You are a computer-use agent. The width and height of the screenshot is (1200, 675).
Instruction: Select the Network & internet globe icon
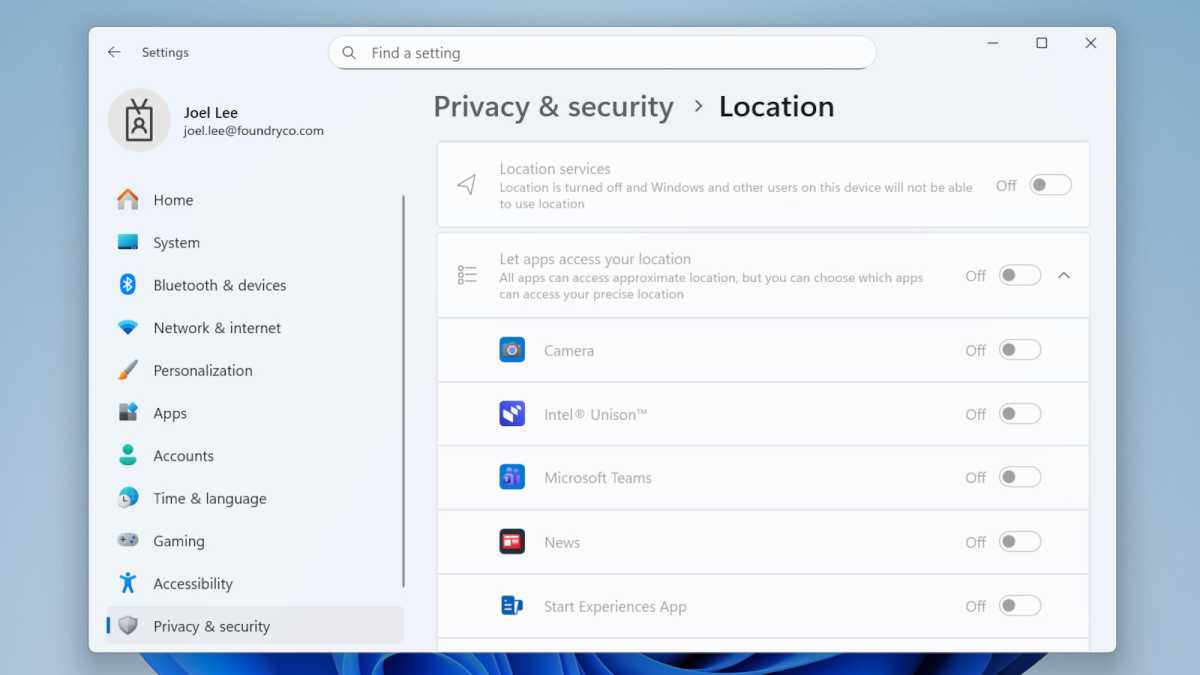pos(129,327)
